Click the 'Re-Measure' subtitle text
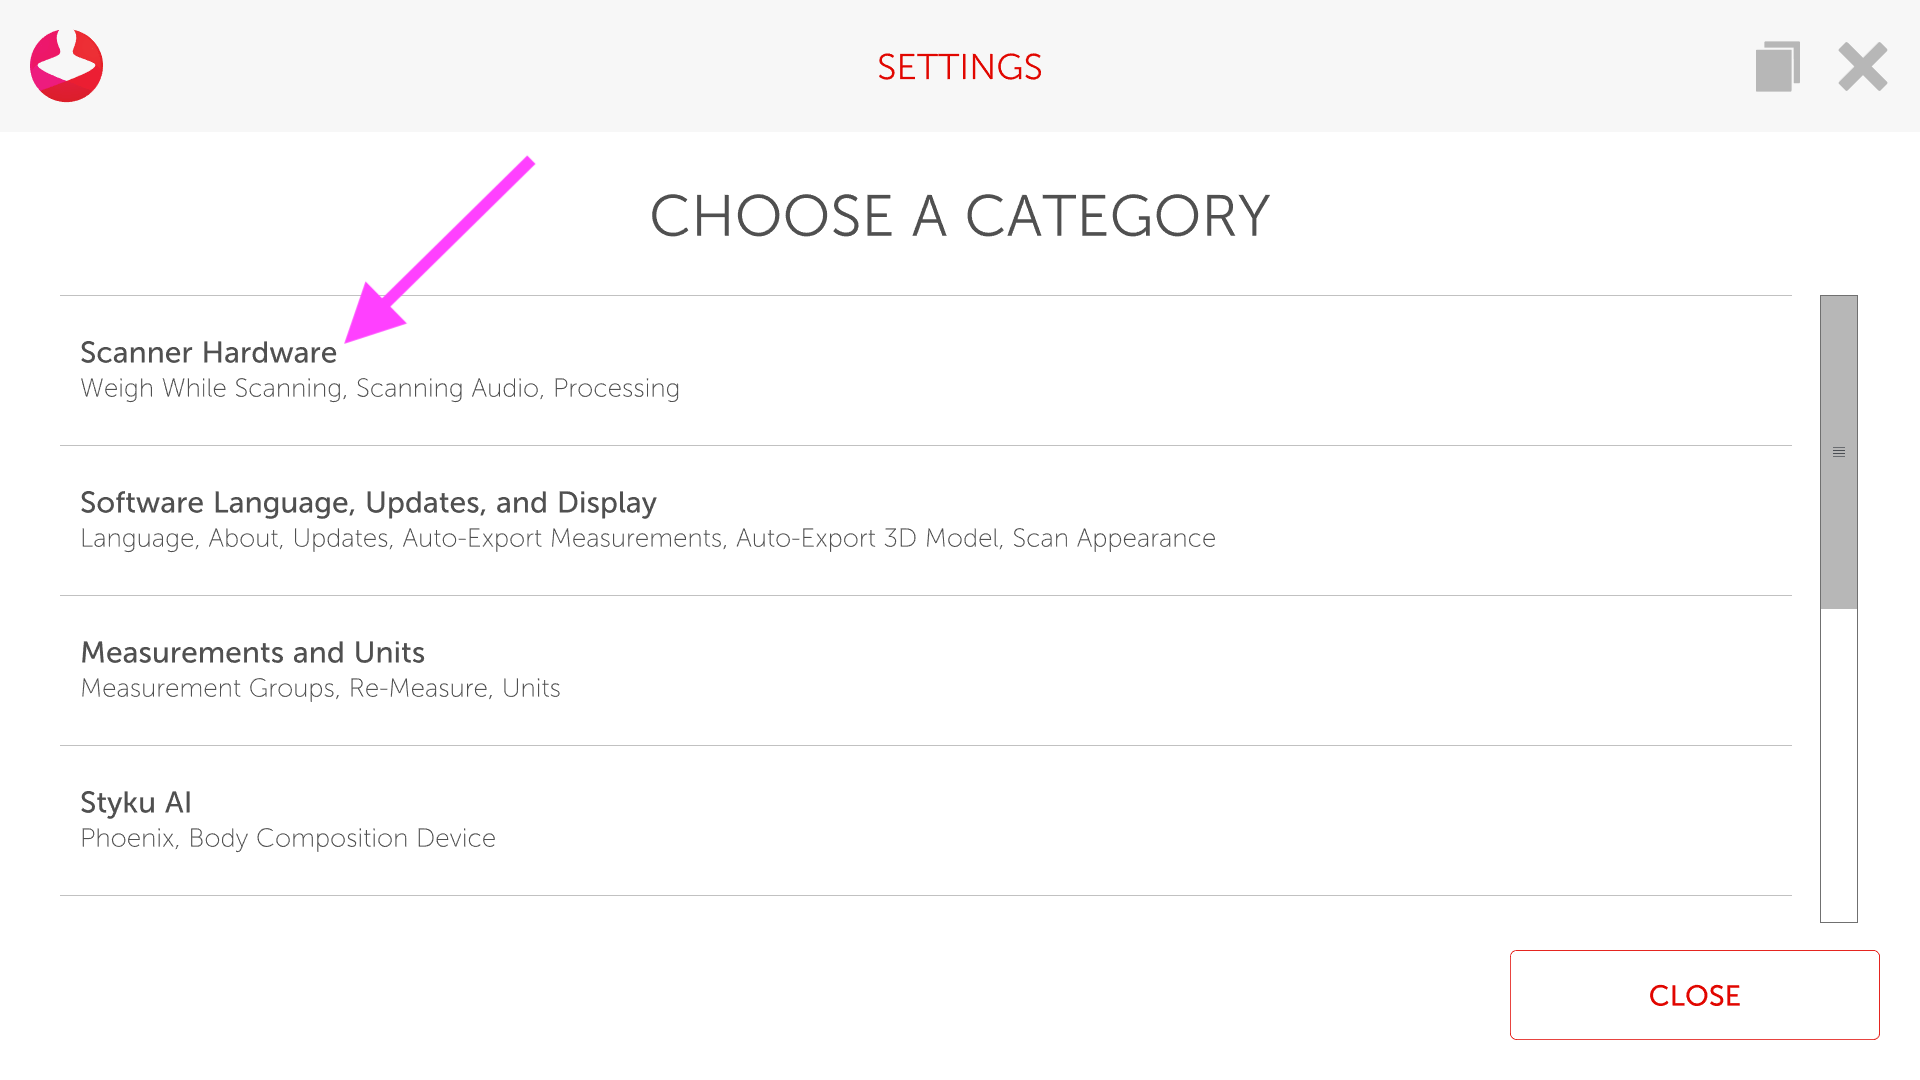Viewport: 1920px width, 1080px height. (418, 689)
